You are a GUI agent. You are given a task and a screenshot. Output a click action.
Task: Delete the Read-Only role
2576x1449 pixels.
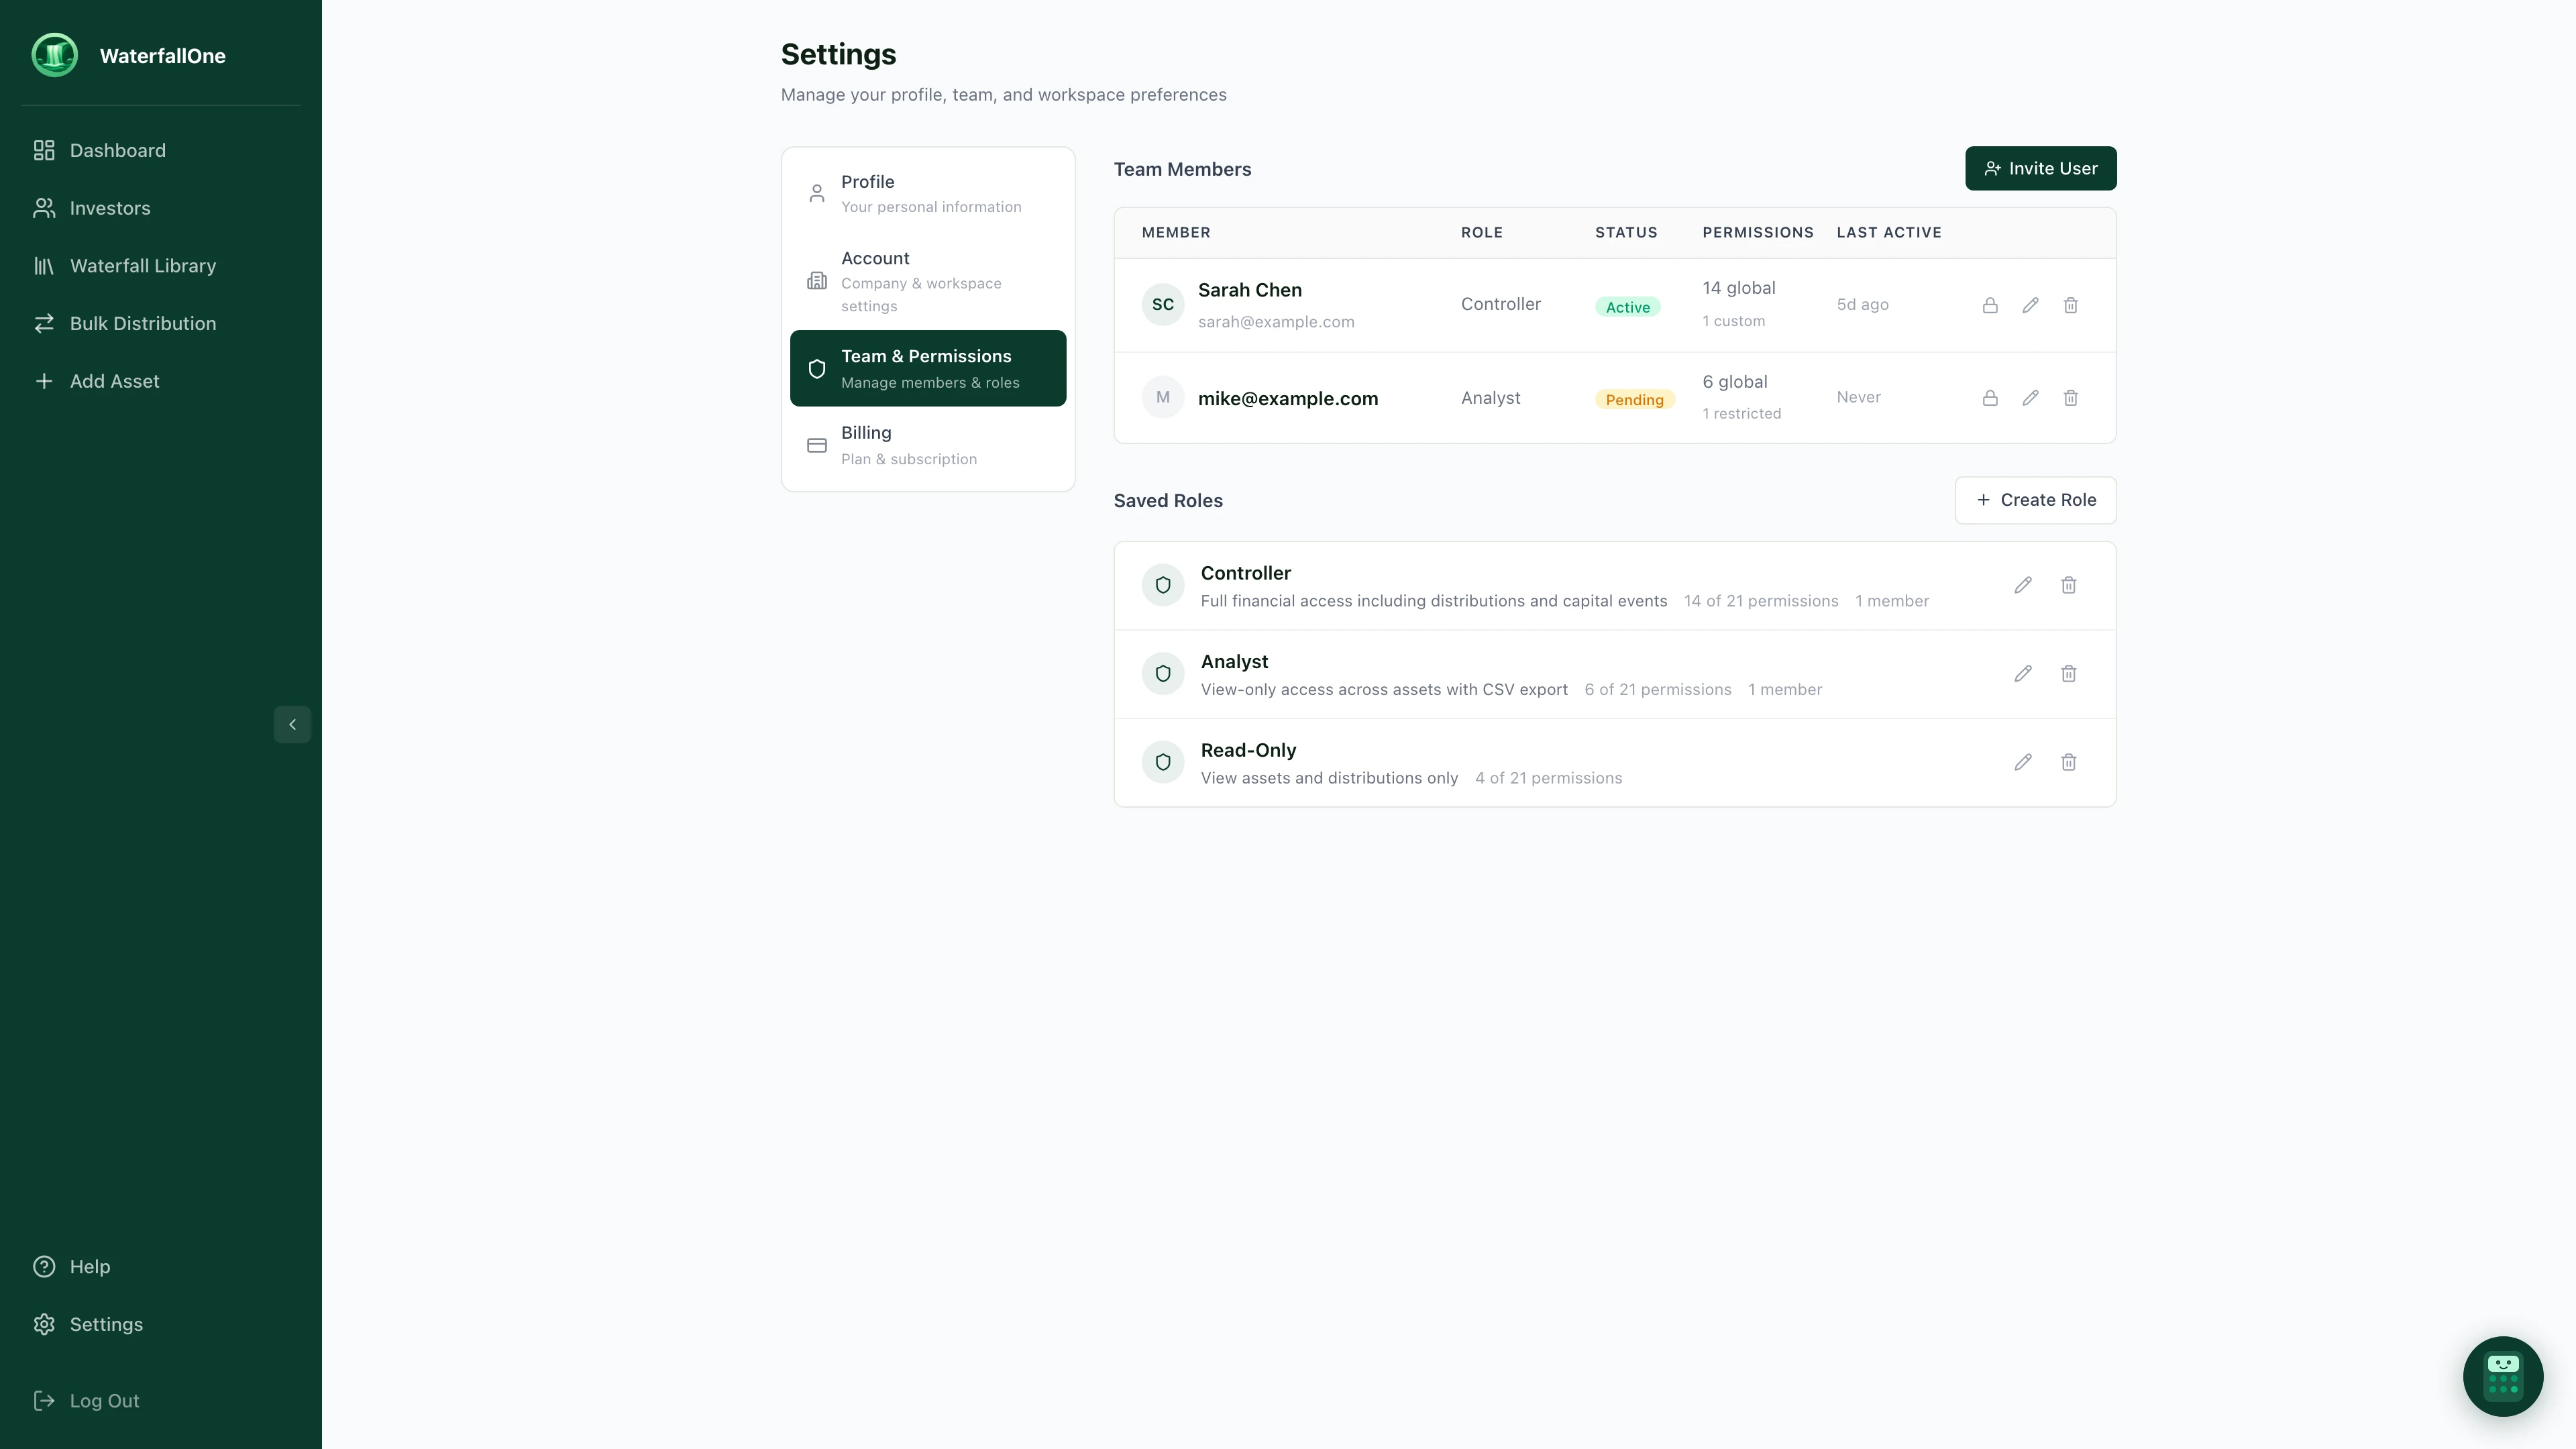(2069, 762)
